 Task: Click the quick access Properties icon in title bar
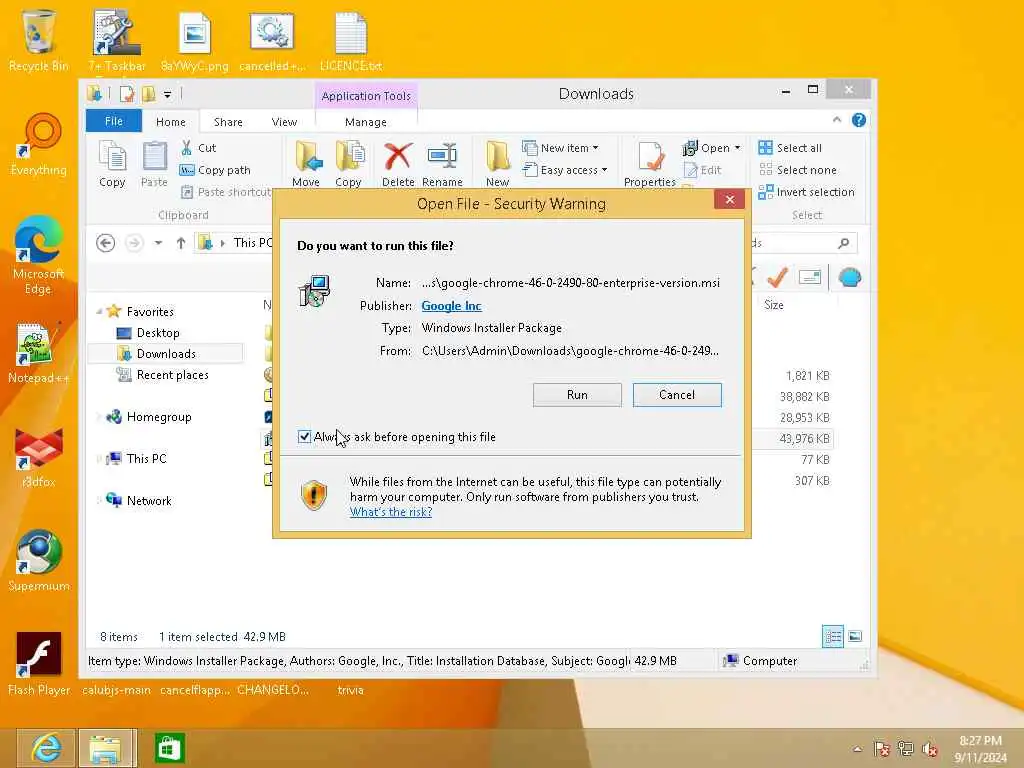coord(127,95)
